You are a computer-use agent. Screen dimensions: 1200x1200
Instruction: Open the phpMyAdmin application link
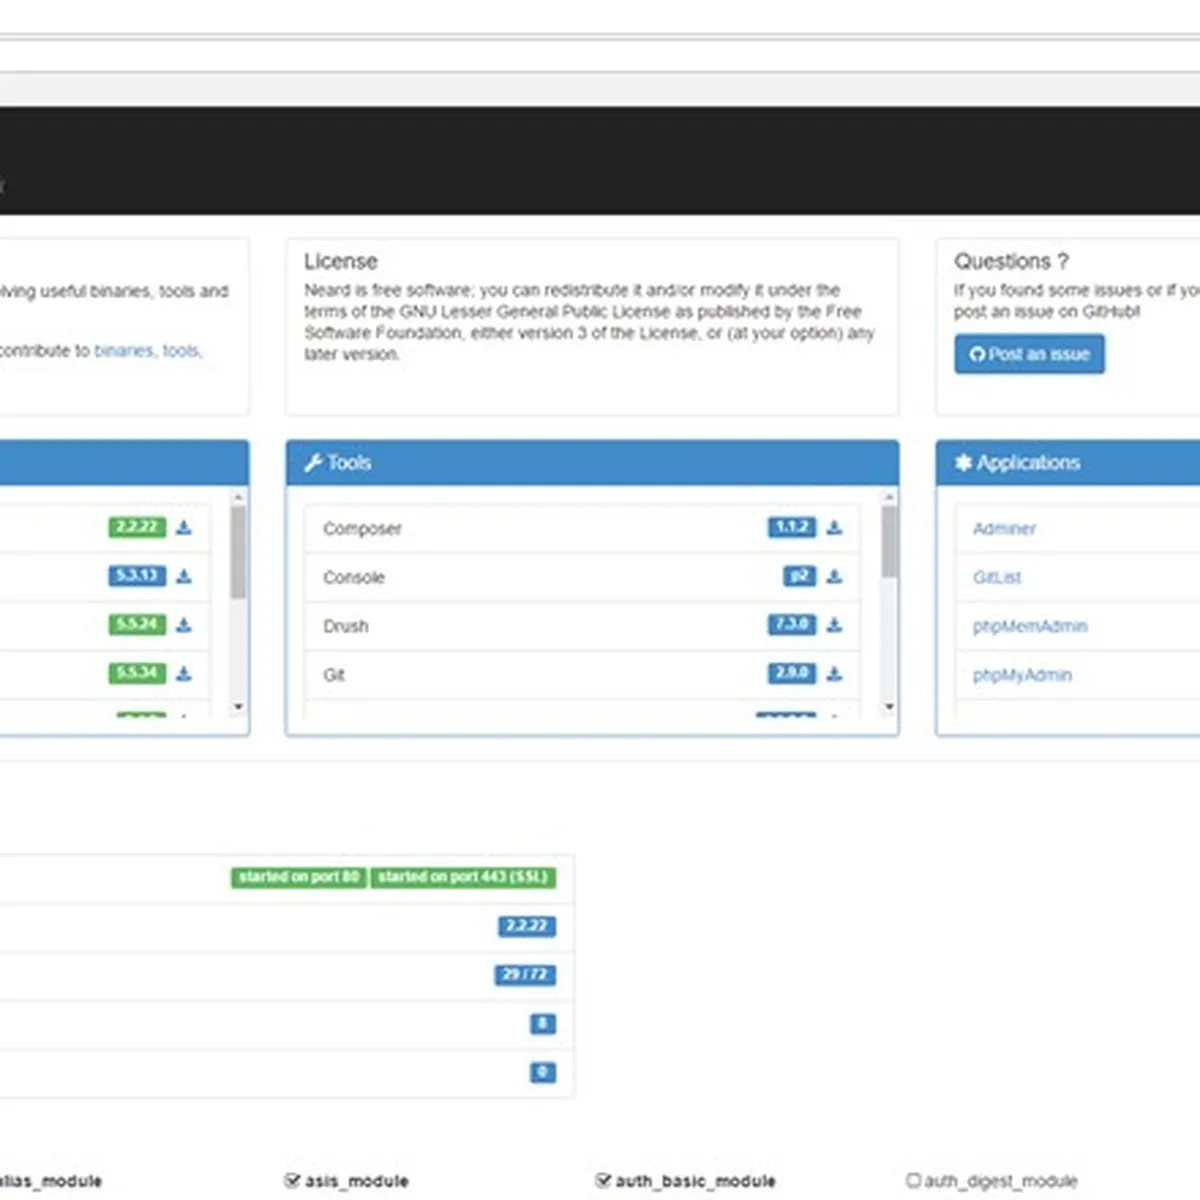[1022, 675]
